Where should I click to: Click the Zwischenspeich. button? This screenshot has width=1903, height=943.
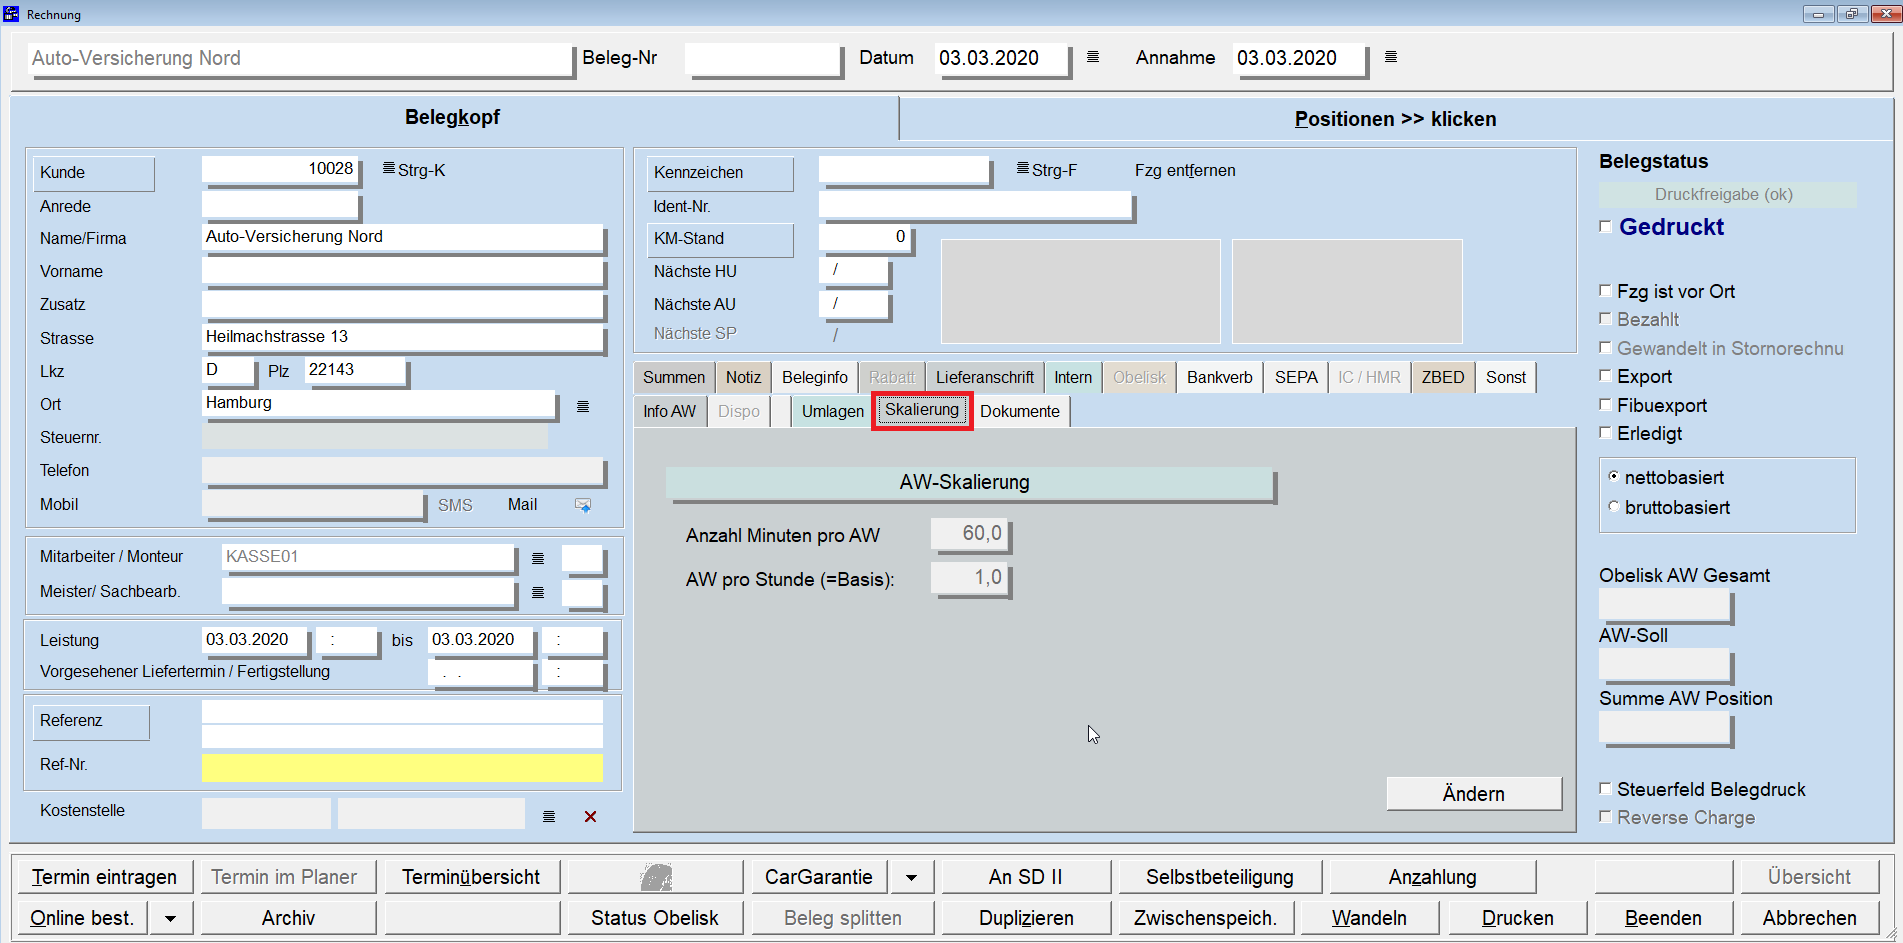(x=1205, y=918)
